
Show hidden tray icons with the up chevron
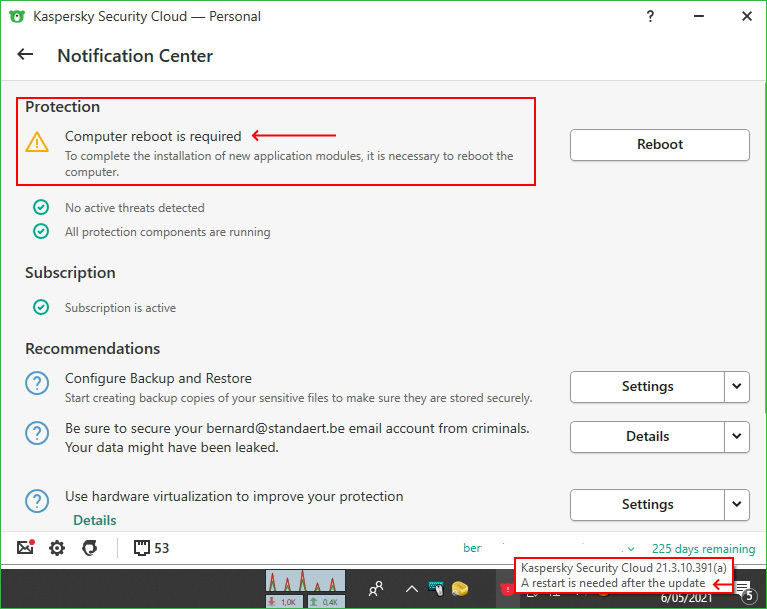coord(412,588)
